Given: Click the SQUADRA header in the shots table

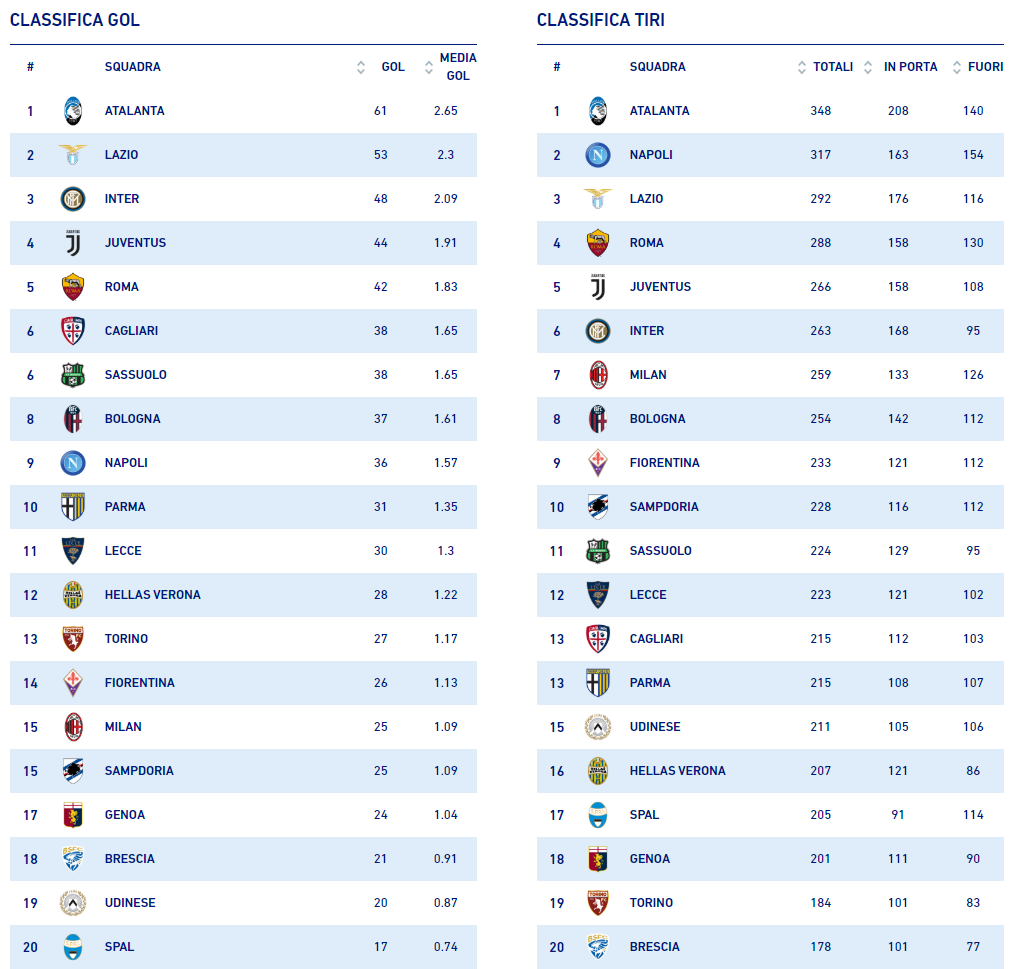Looking at the screenshot, I should [x=657, y=67].
